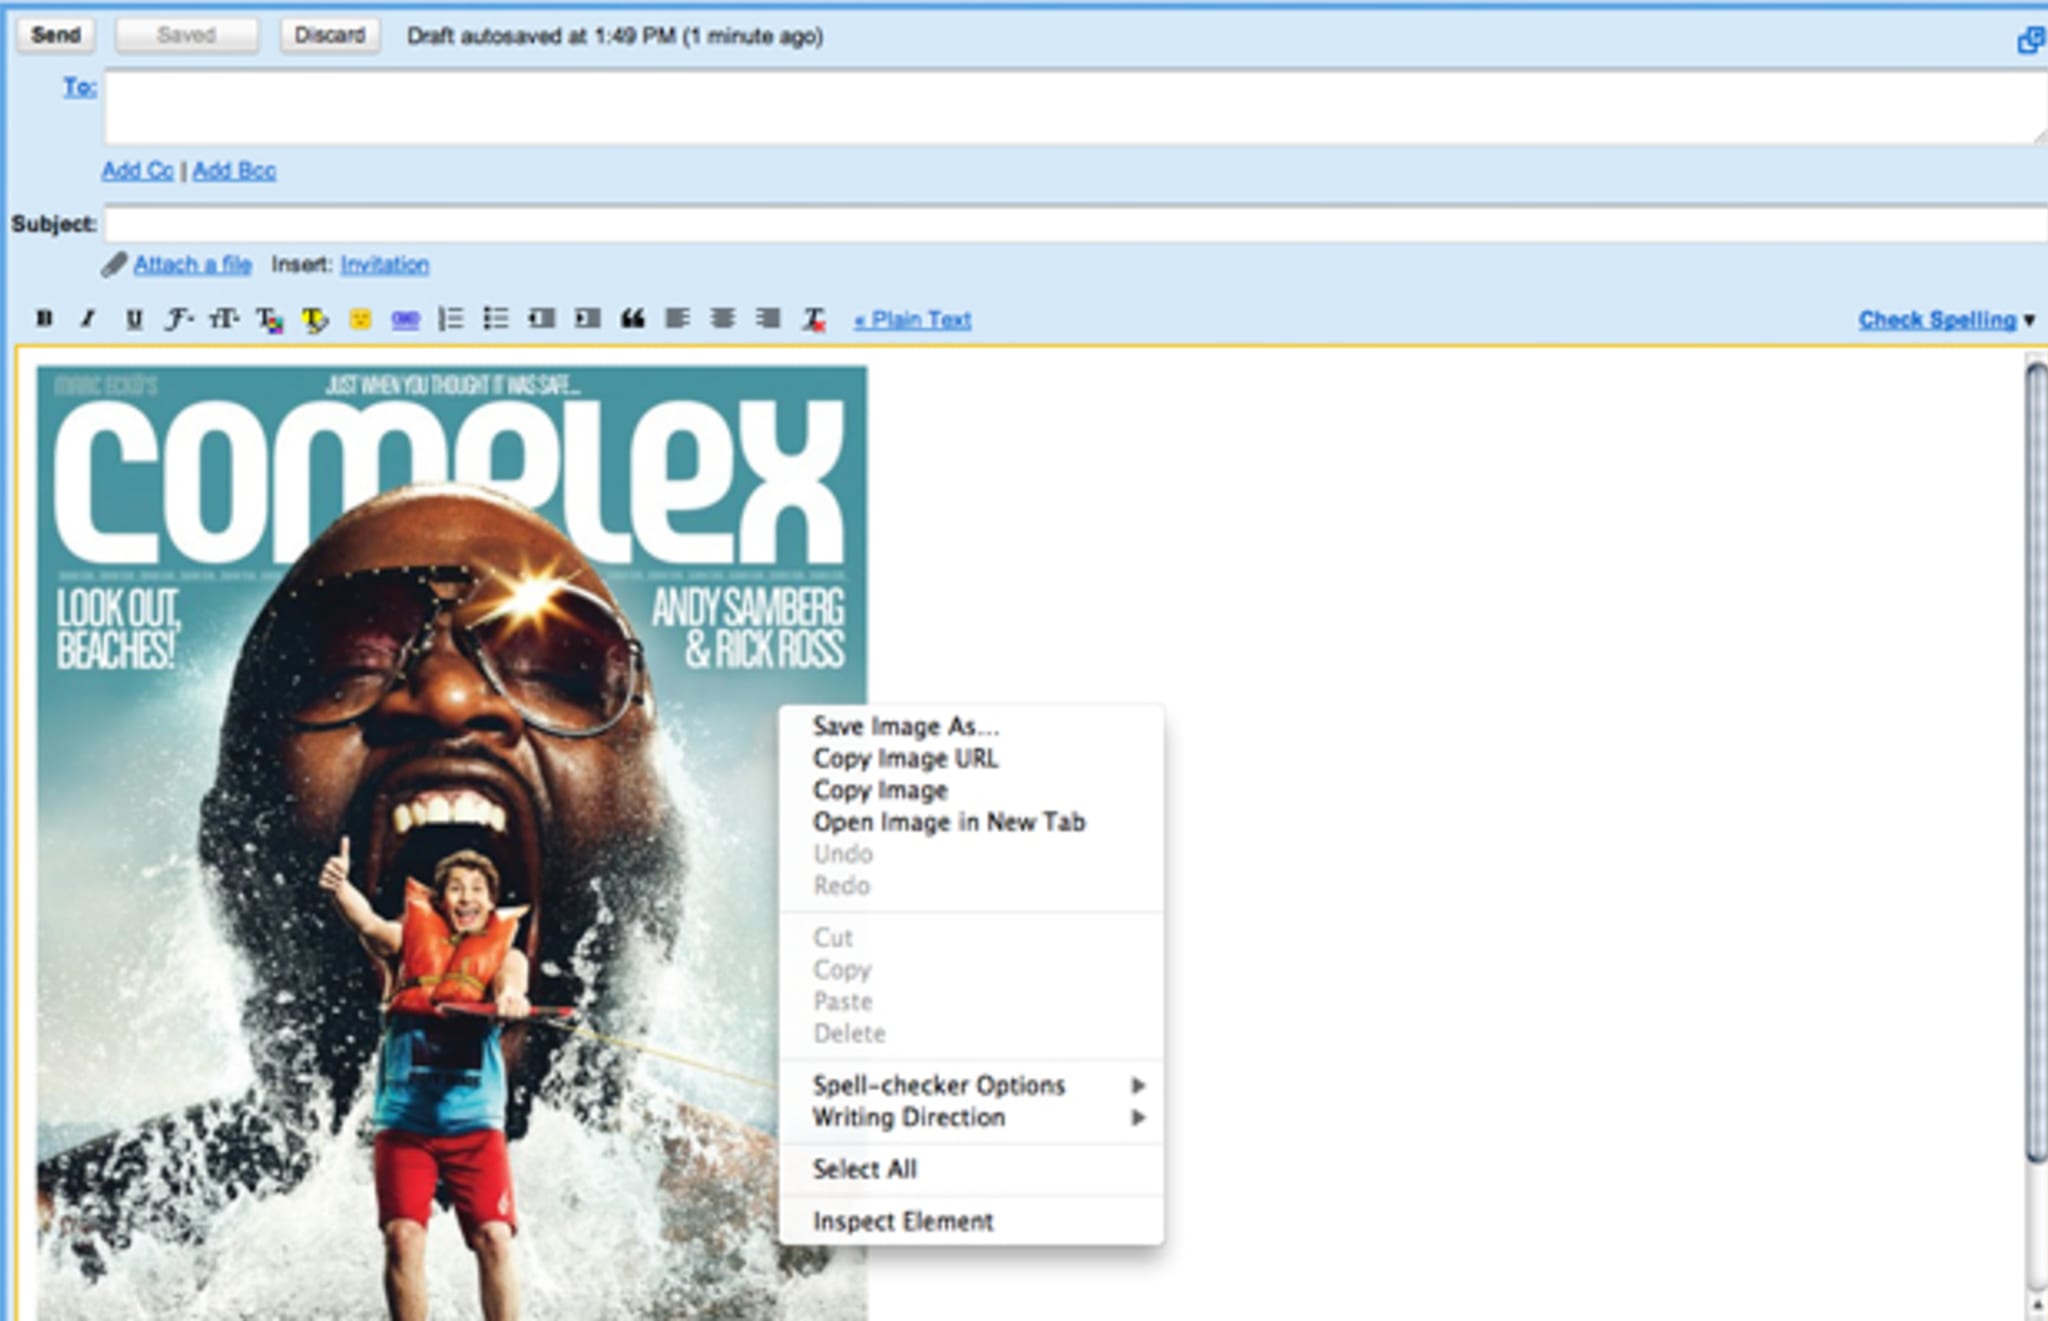The width and height of the screenshot is (2048, 1321).
Task: Click the insert link icon
Action: point(405,319)
